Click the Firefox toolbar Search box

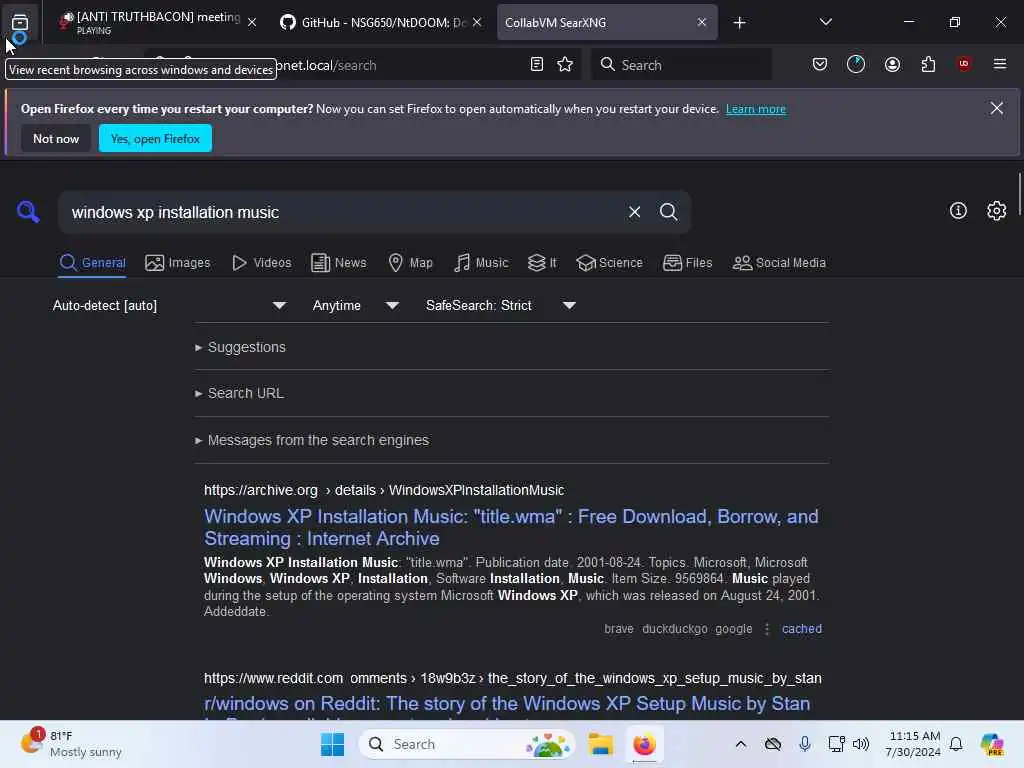(681, 64)
